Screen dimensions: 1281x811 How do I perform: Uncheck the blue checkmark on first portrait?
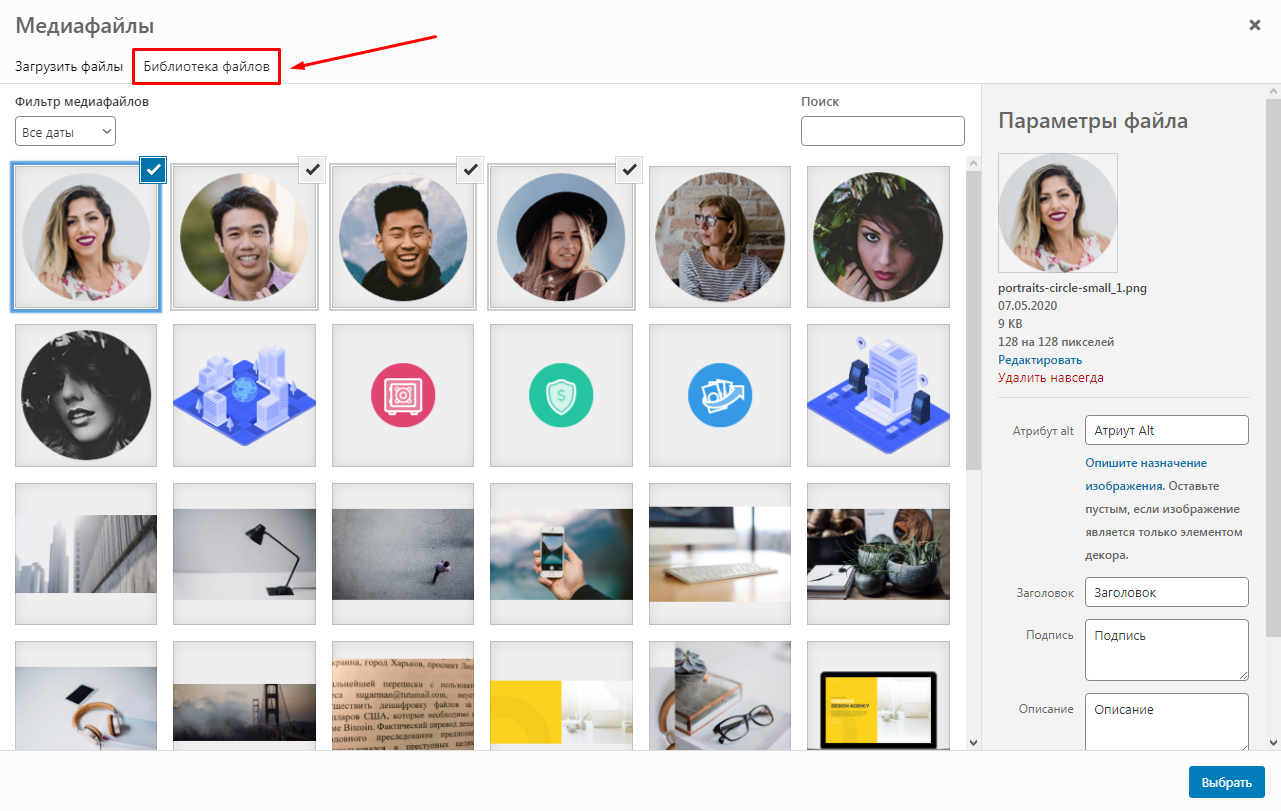[x=153, y=170]
